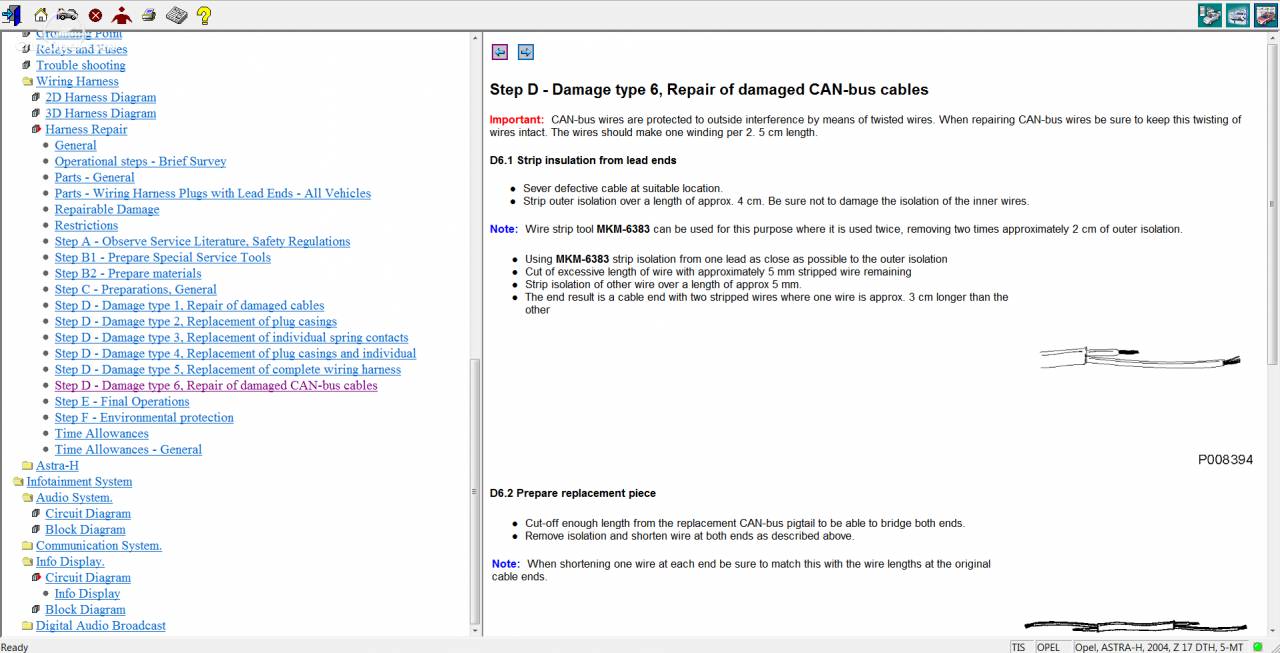
Task: Click the red book icon beside Info Display Circuit Diagram
Action: coord(36,577)
